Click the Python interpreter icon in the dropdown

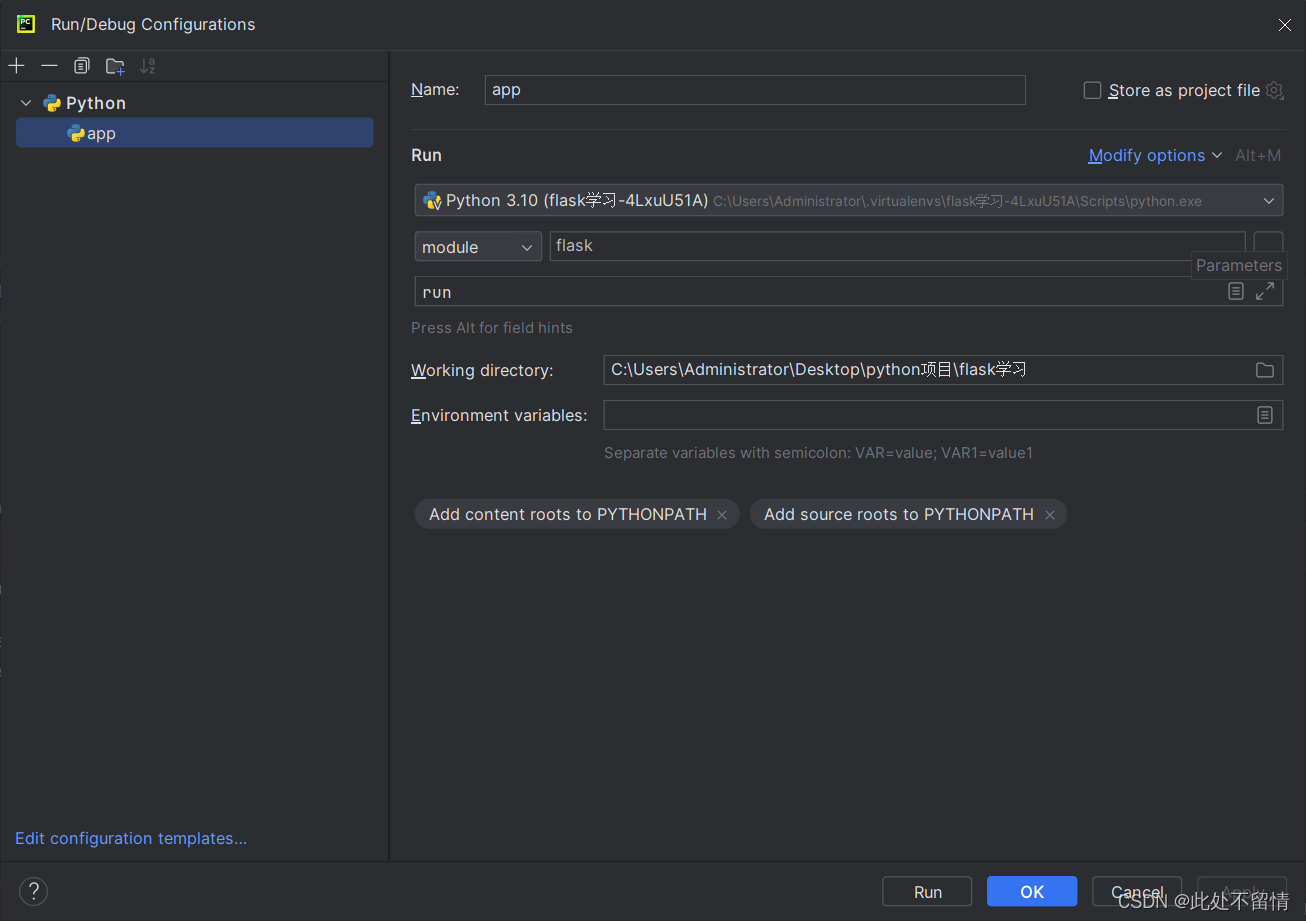432,201
